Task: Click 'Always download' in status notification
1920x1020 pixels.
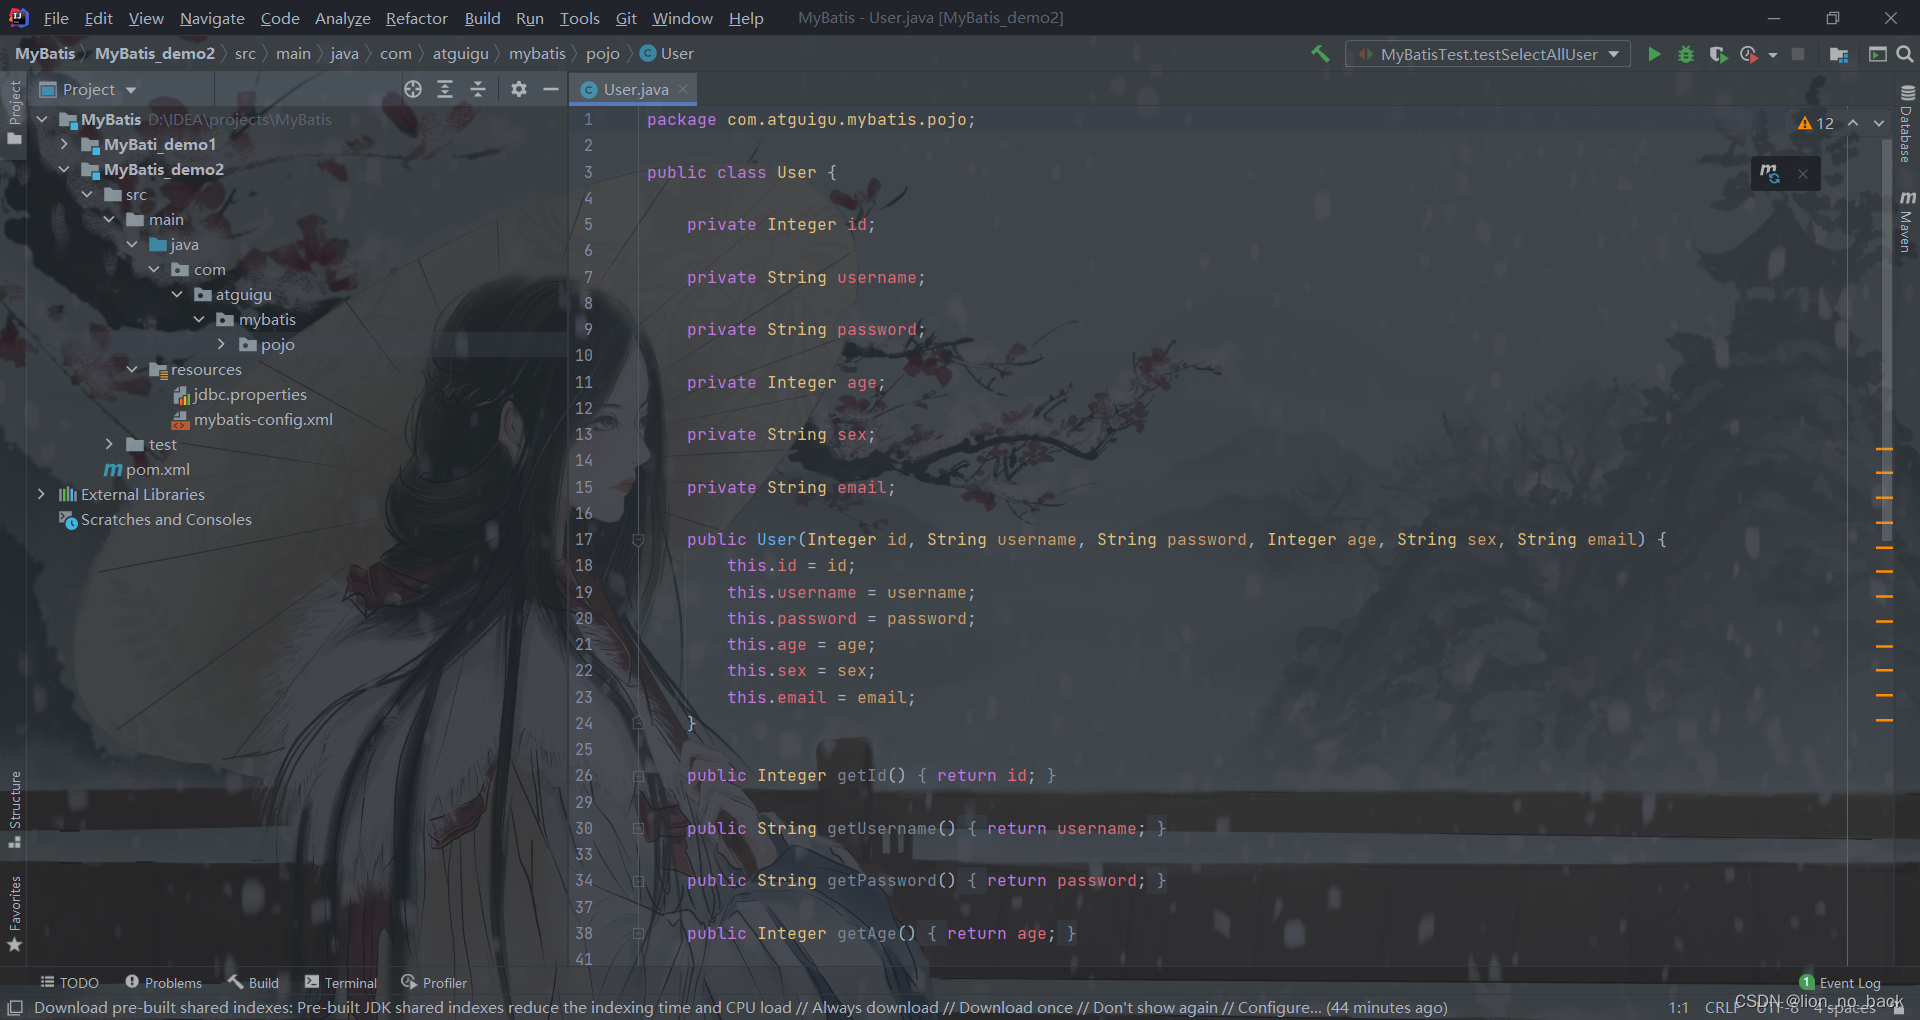Action: tap(875, 1007)
